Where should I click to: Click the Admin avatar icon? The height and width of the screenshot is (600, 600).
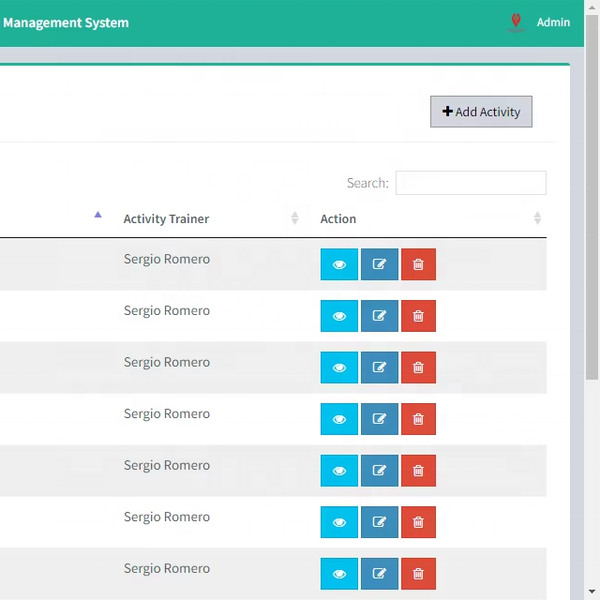(516, 22)
